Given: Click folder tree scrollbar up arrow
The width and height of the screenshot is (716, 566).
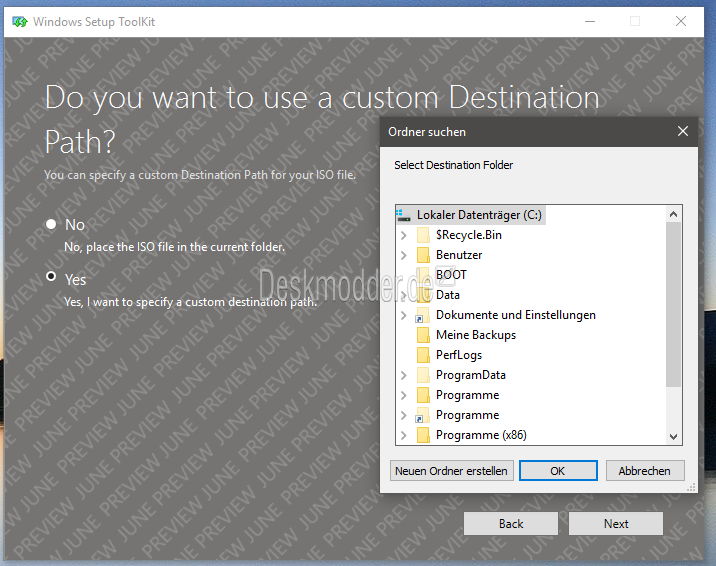Looking at the screenshot, I should (673, 214).
